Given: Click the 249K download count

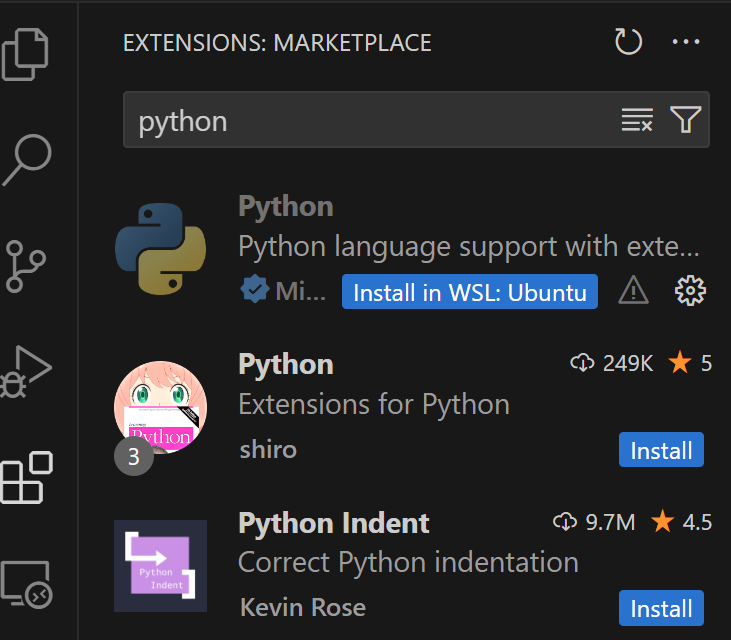Looking at the screenshot, I should 612,363.
